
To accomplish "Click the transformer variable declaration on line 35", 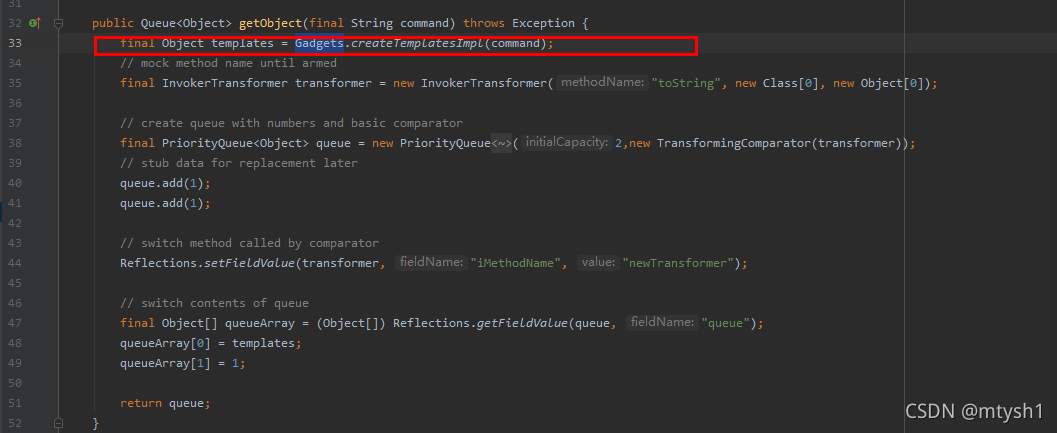I will coord(333,84).
